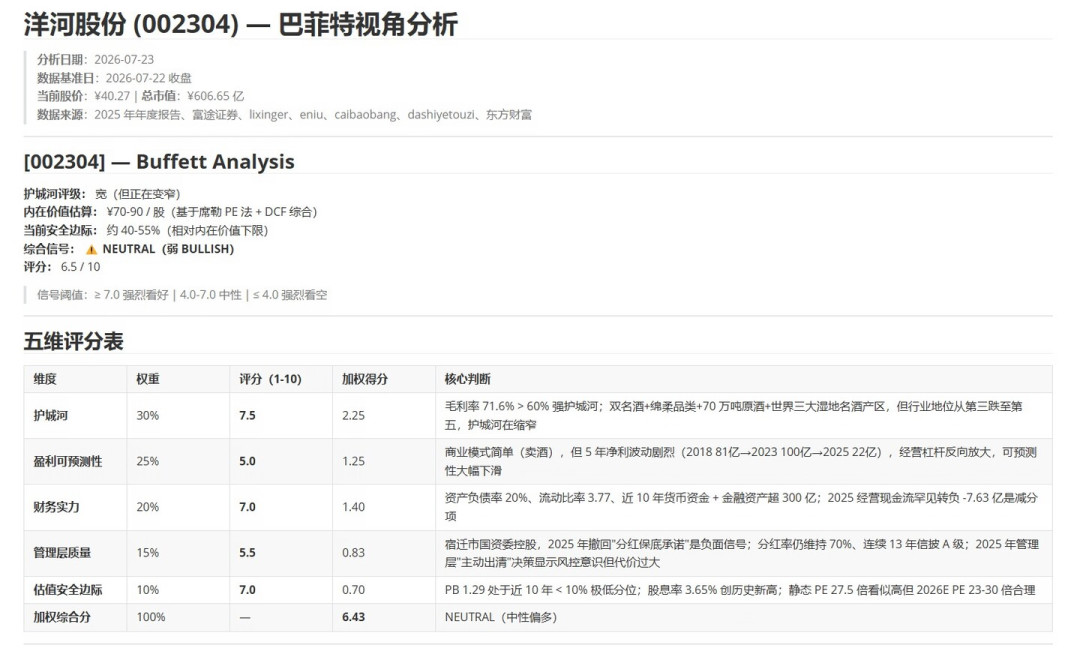Viewport: 1080px width, 654px height.
Task: Click the 五维评分表 section heading
Action: click(x=74, y=341)
